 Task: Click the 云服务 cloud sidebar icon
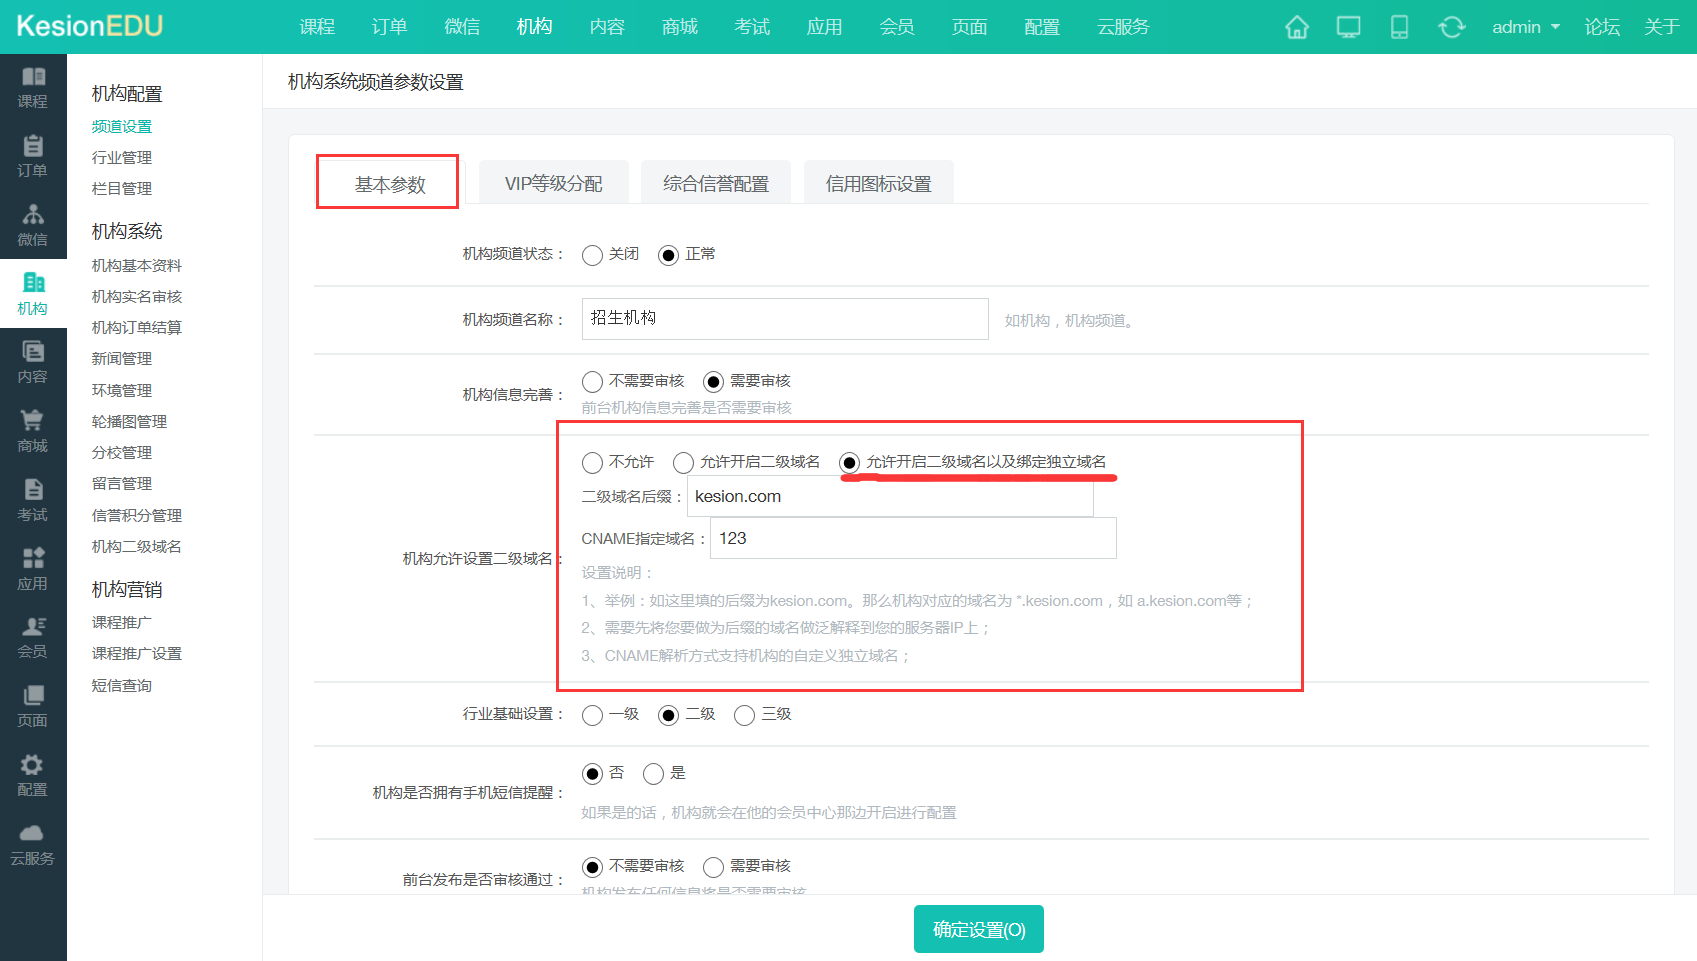(33, 836)
